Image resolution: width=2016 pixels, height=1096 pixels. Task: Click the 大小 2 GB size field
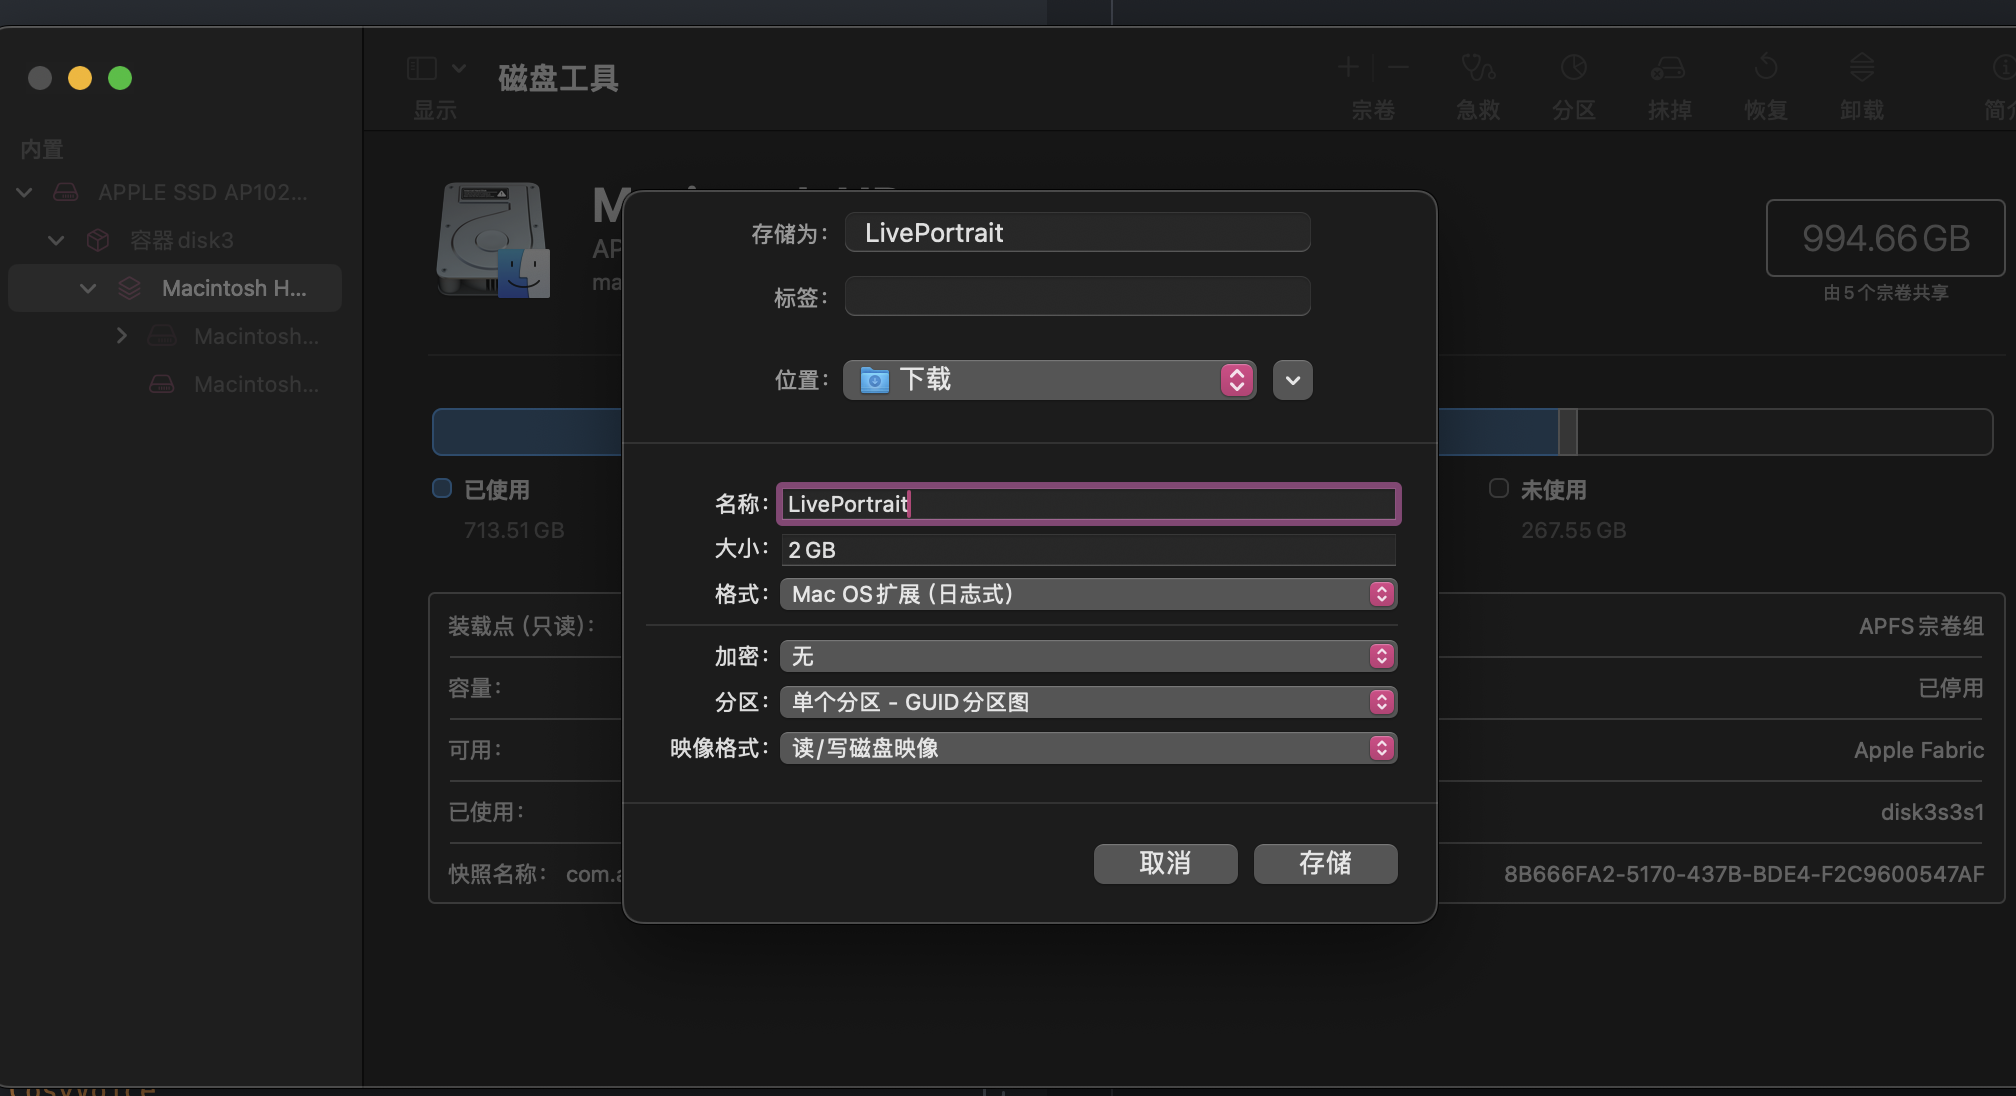pyautogui.click(x=1088, y=550)
